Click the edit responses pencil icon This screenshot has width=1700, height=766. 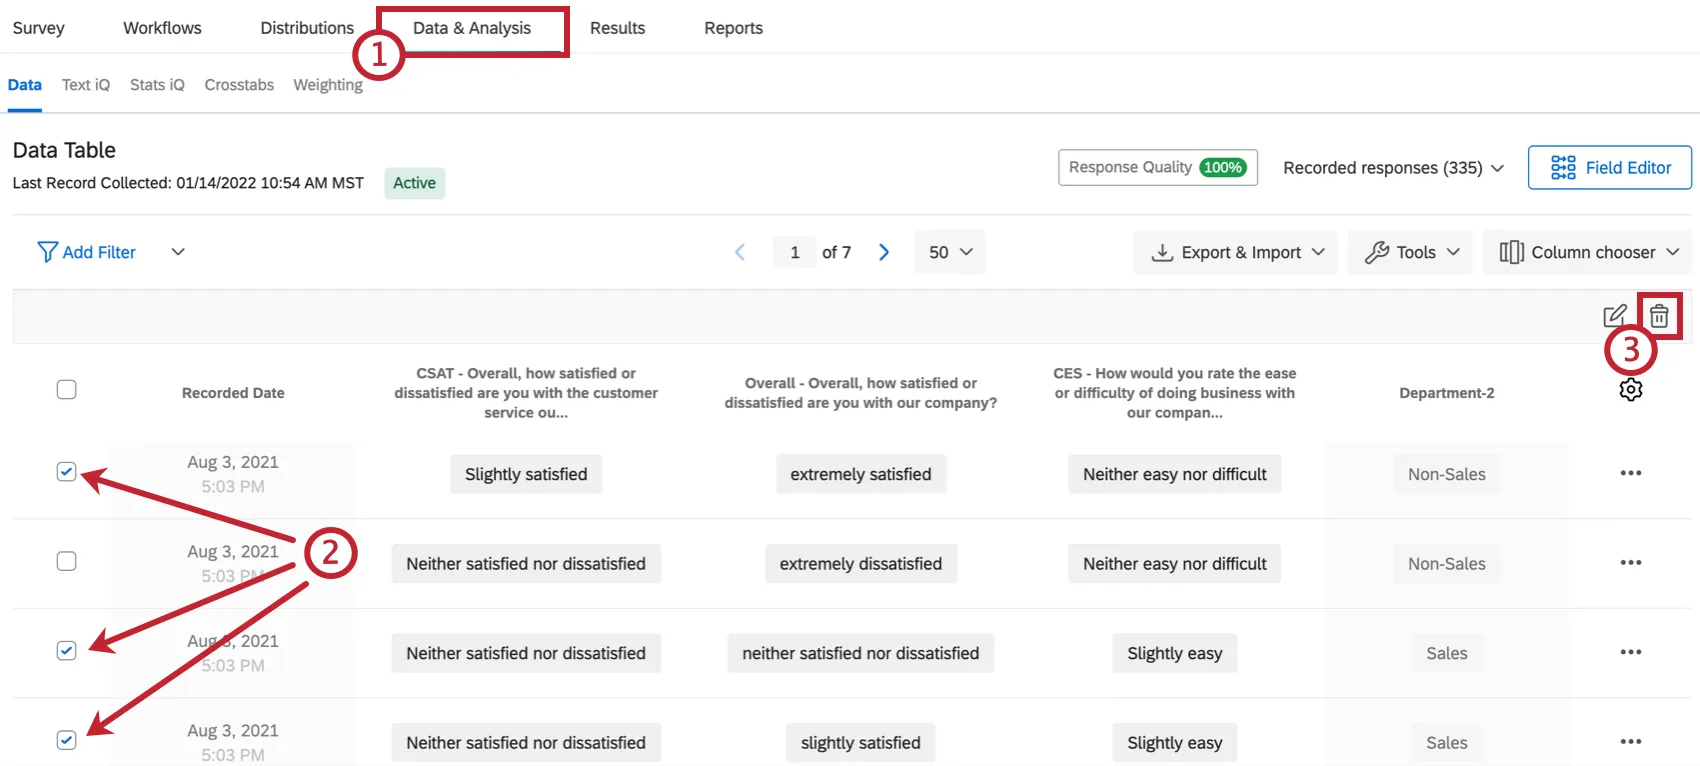tap(1614, 316)
